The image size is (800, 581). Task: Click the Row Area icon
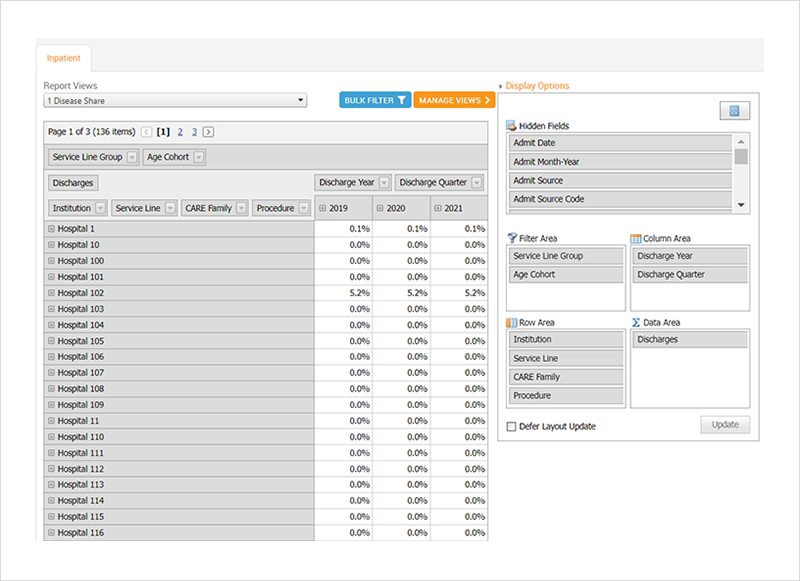click(511, 322)
